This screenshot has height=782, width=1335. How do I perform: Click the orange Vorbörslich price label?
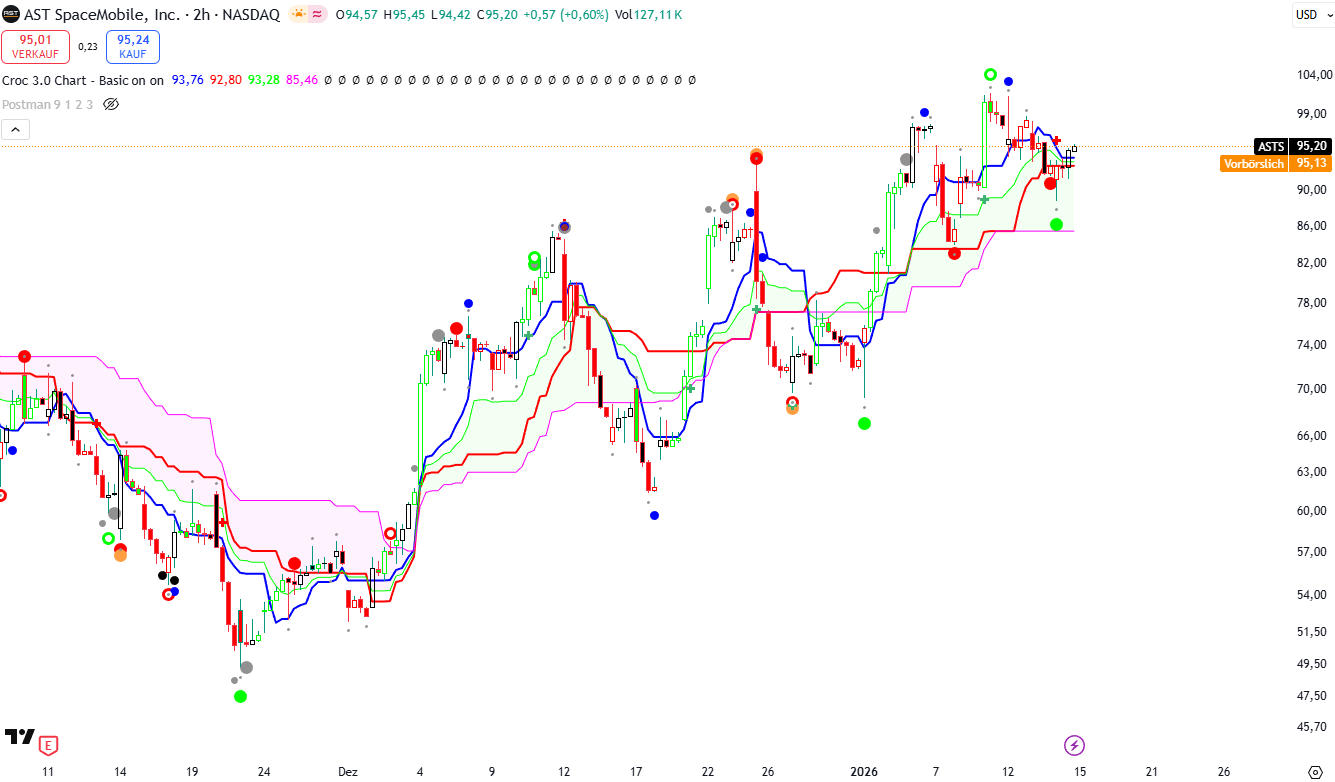pyautogui.click(x=1254, y=163)
